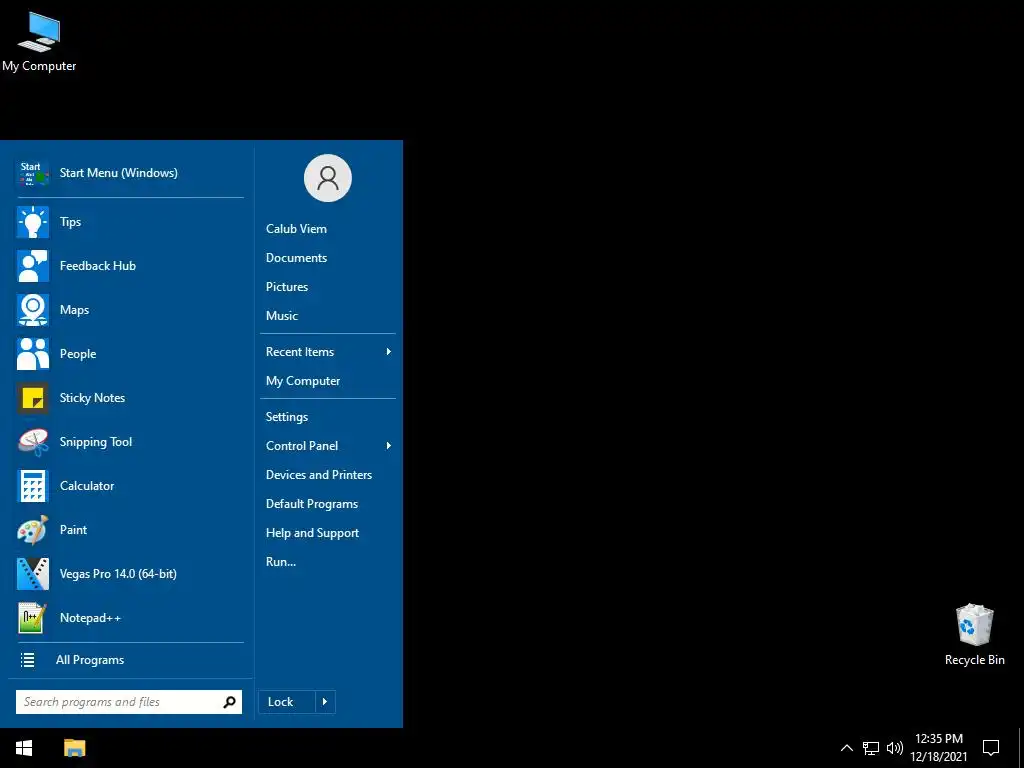
Task: Launch the Paint palette icon
Action: point(33,530)
